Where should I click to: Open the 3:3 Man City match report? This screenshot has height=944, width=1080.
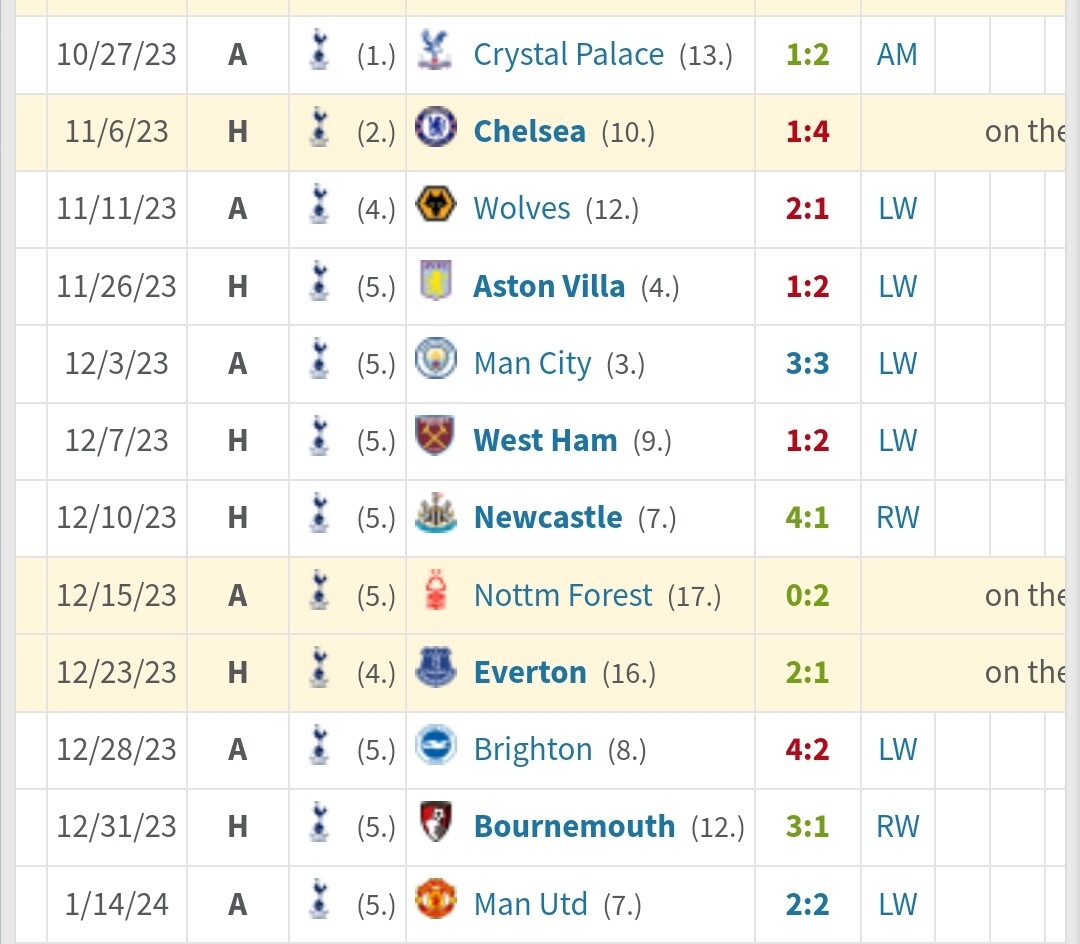(807, 364)
